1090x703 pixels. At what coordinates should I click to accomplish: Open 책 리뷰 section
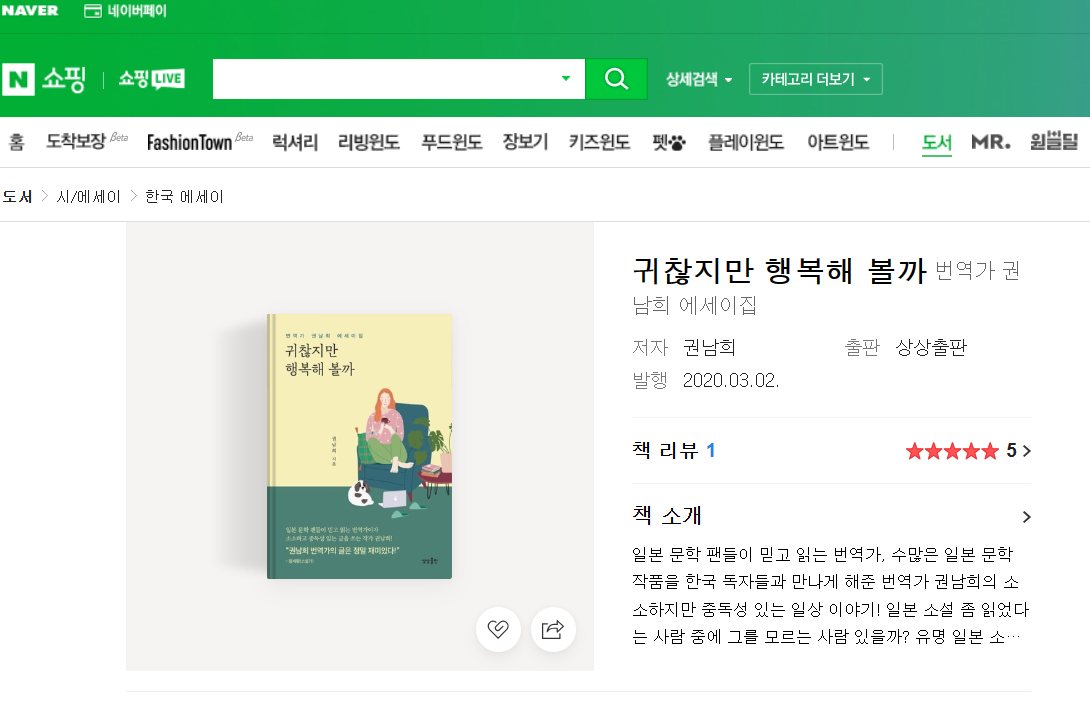(674, 451)
